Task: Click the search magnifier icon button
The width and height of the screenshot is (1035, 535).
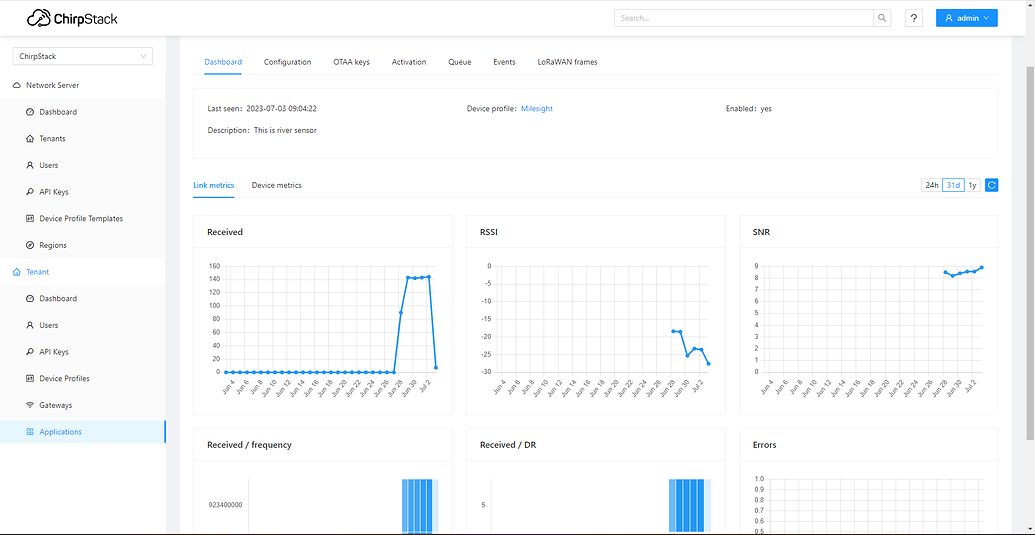Action: (882, 18)
